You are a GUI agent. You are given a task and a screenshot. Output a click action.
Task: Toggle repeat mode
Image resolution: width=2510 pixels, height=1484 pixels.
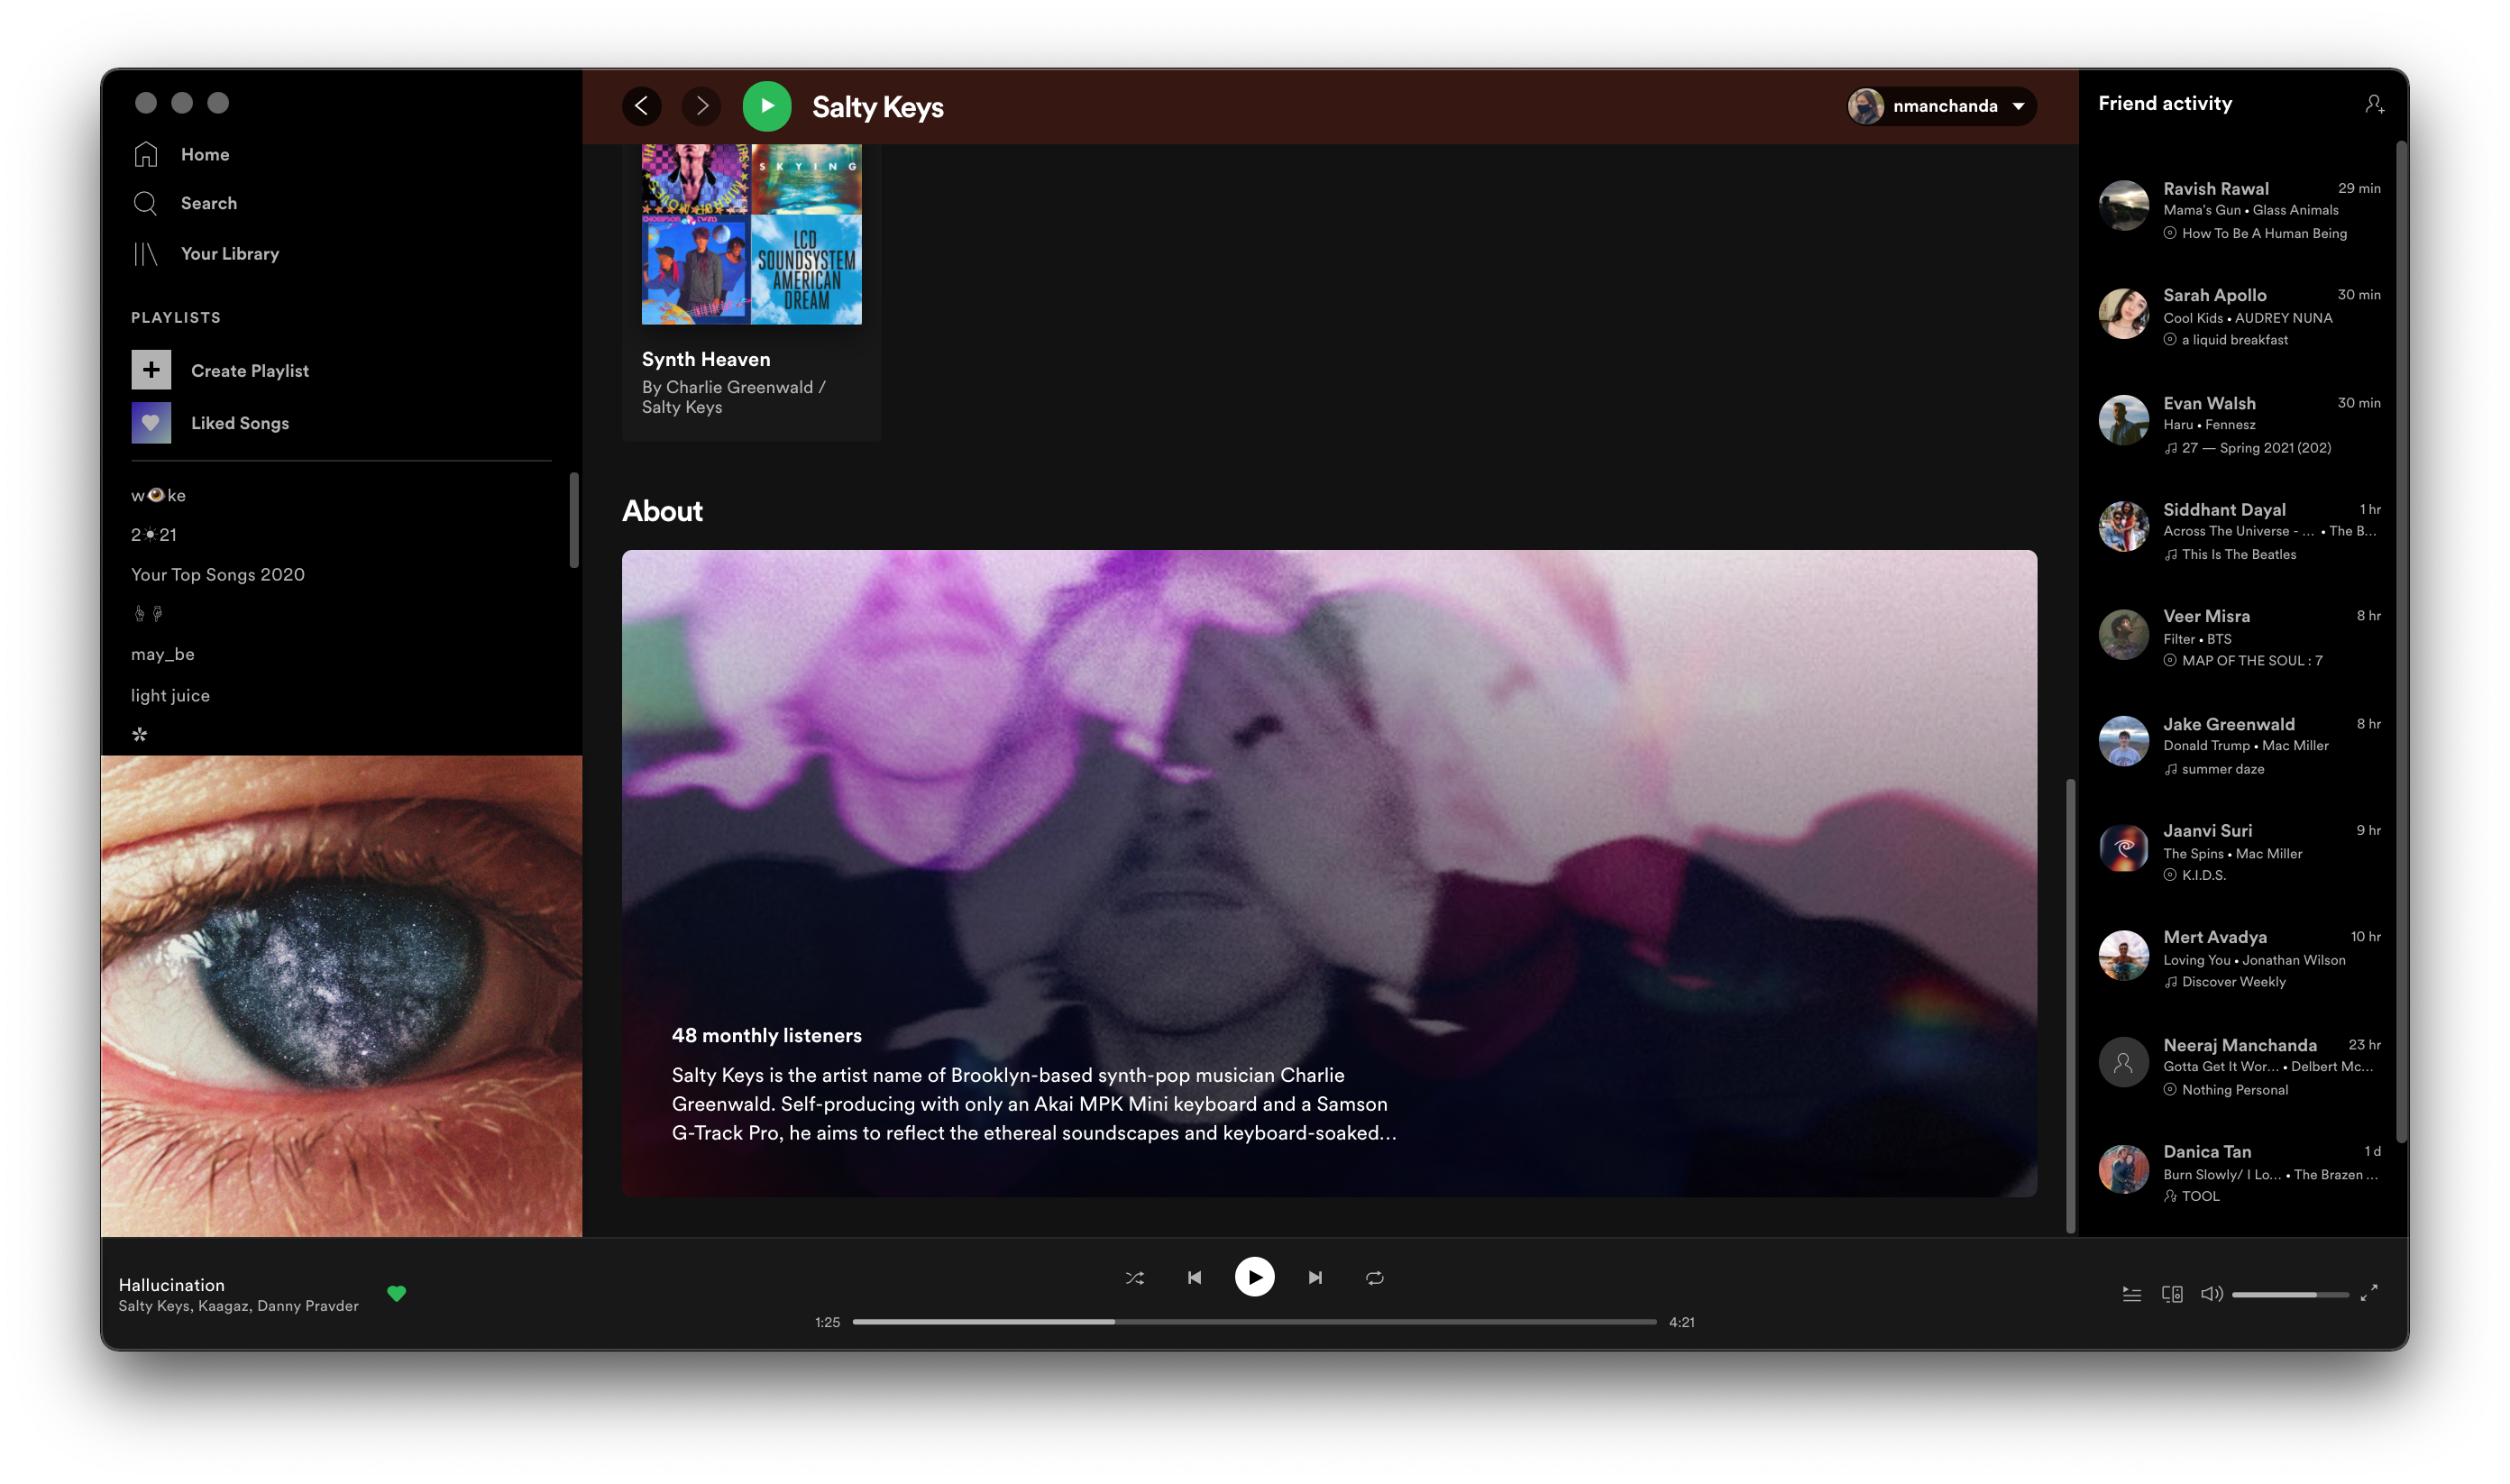(x=1375, y=1278)
